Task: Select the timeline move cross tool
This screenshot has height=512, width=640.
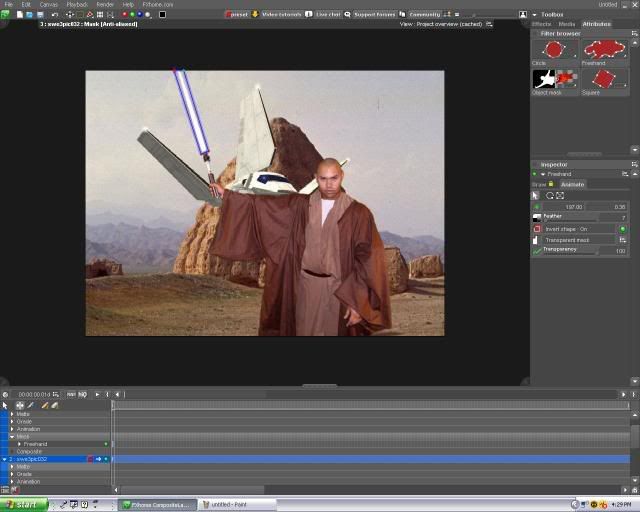Action: pyautogui.click(x=20, y=405)
